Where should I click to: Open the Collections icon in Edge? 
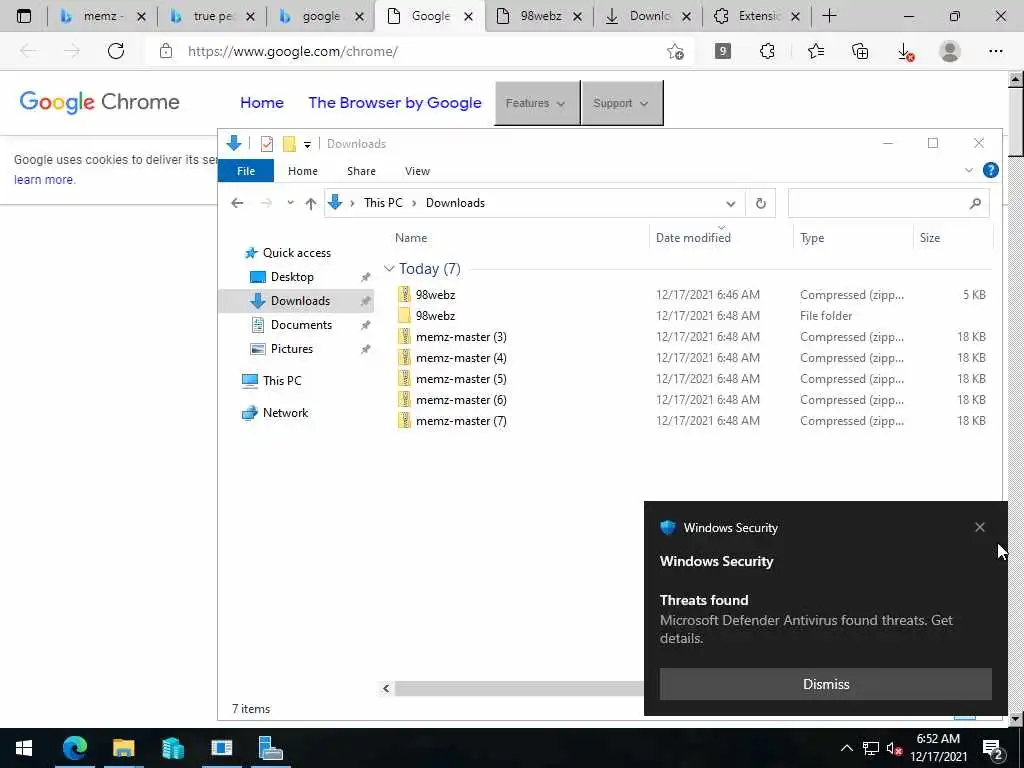click(860, 51)
